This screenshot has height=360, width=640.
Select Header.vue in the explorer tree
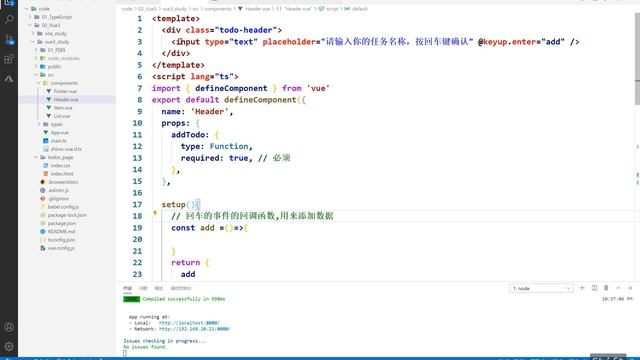coord(66,99)
